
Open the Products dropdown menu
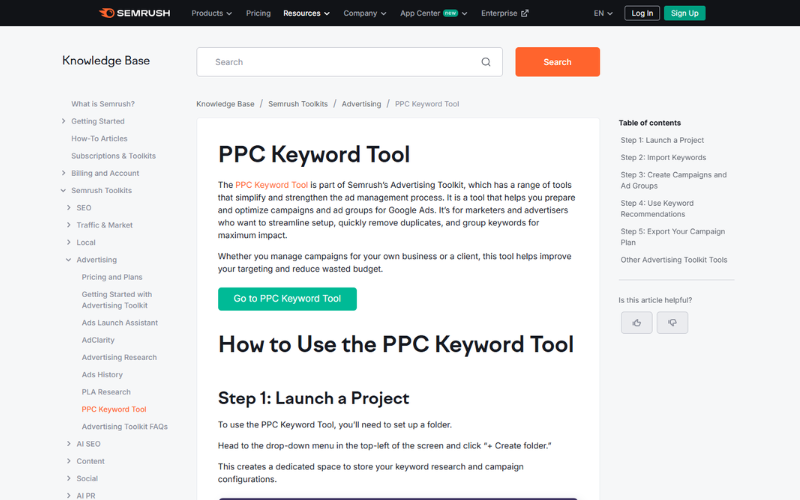tap(211, 13)
